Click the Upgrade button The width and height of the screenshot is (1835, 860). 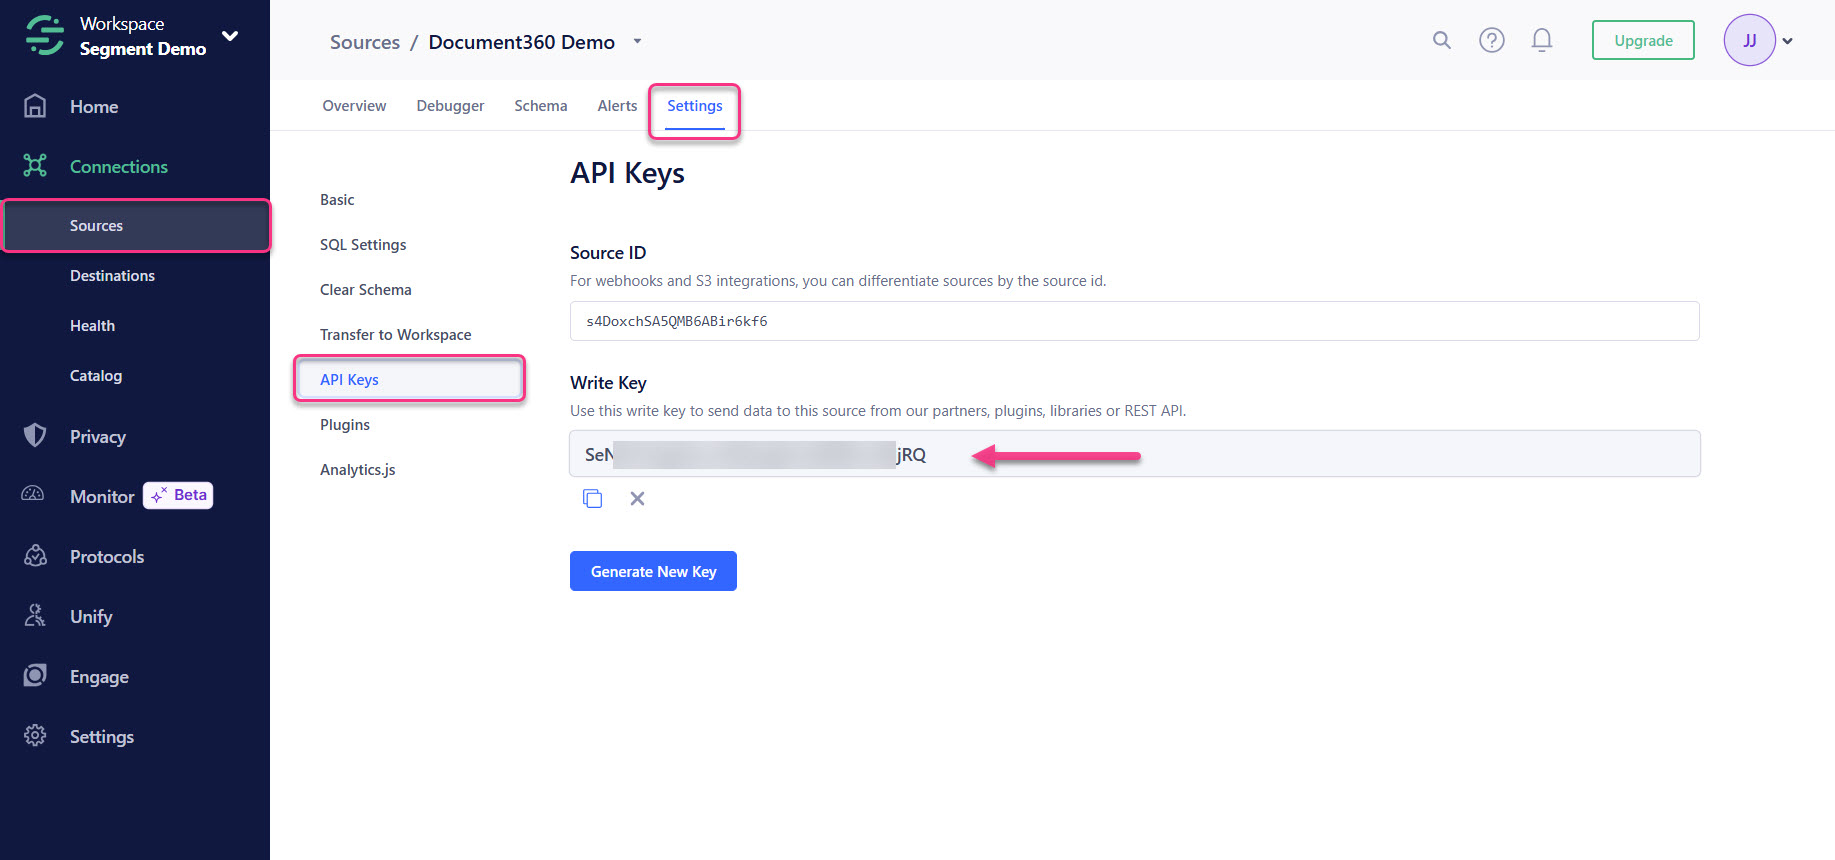[x=1643, y=40]
